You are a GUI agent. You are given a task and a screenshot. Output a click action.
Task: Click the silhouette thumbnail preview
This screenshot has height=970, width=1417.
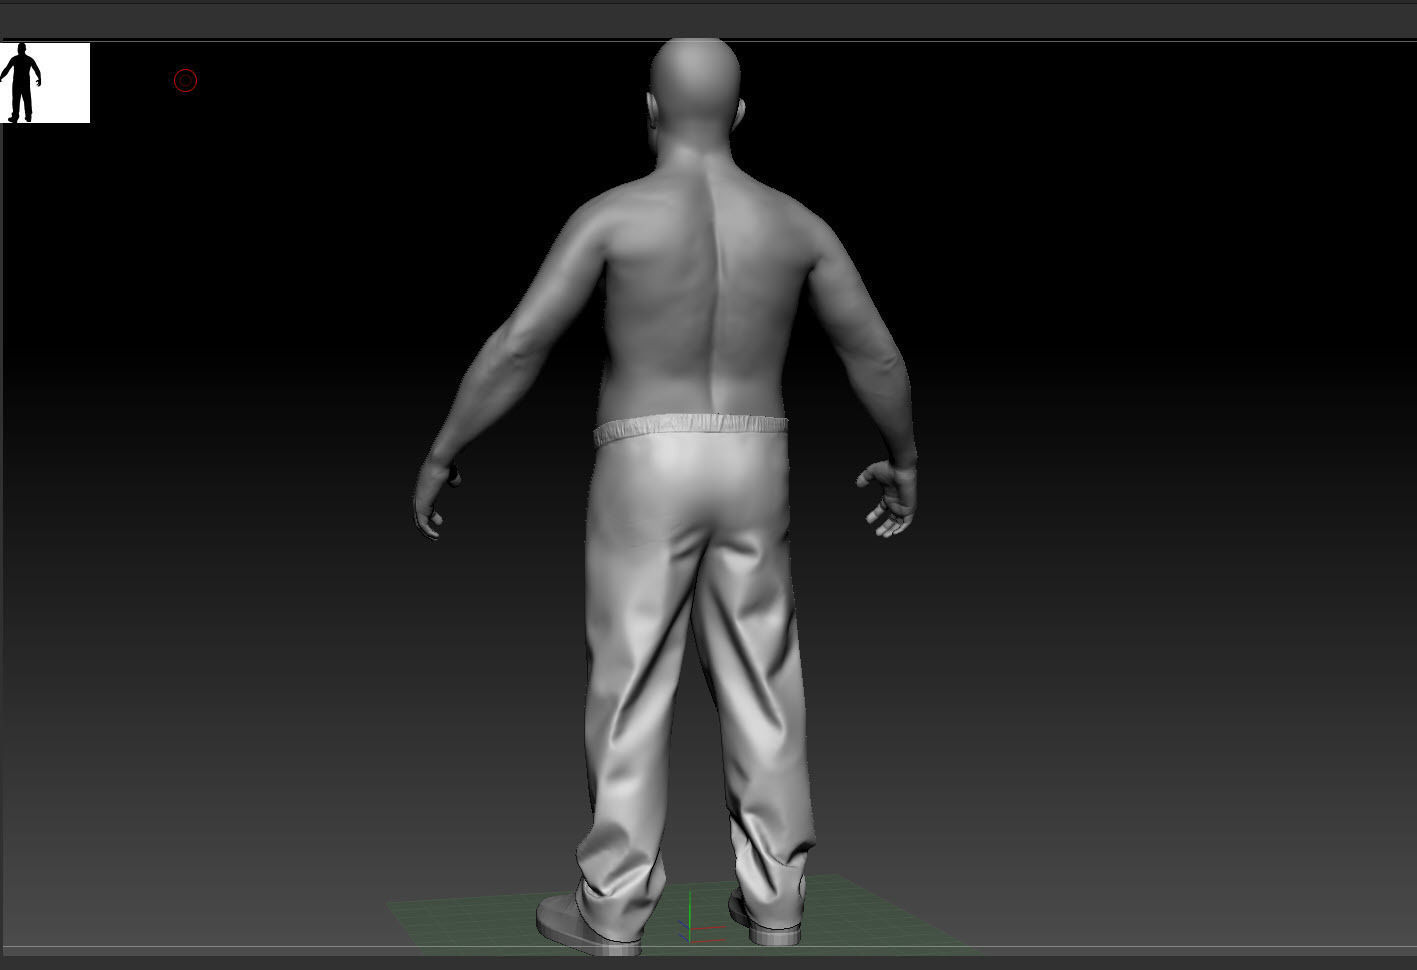[45, 83]
